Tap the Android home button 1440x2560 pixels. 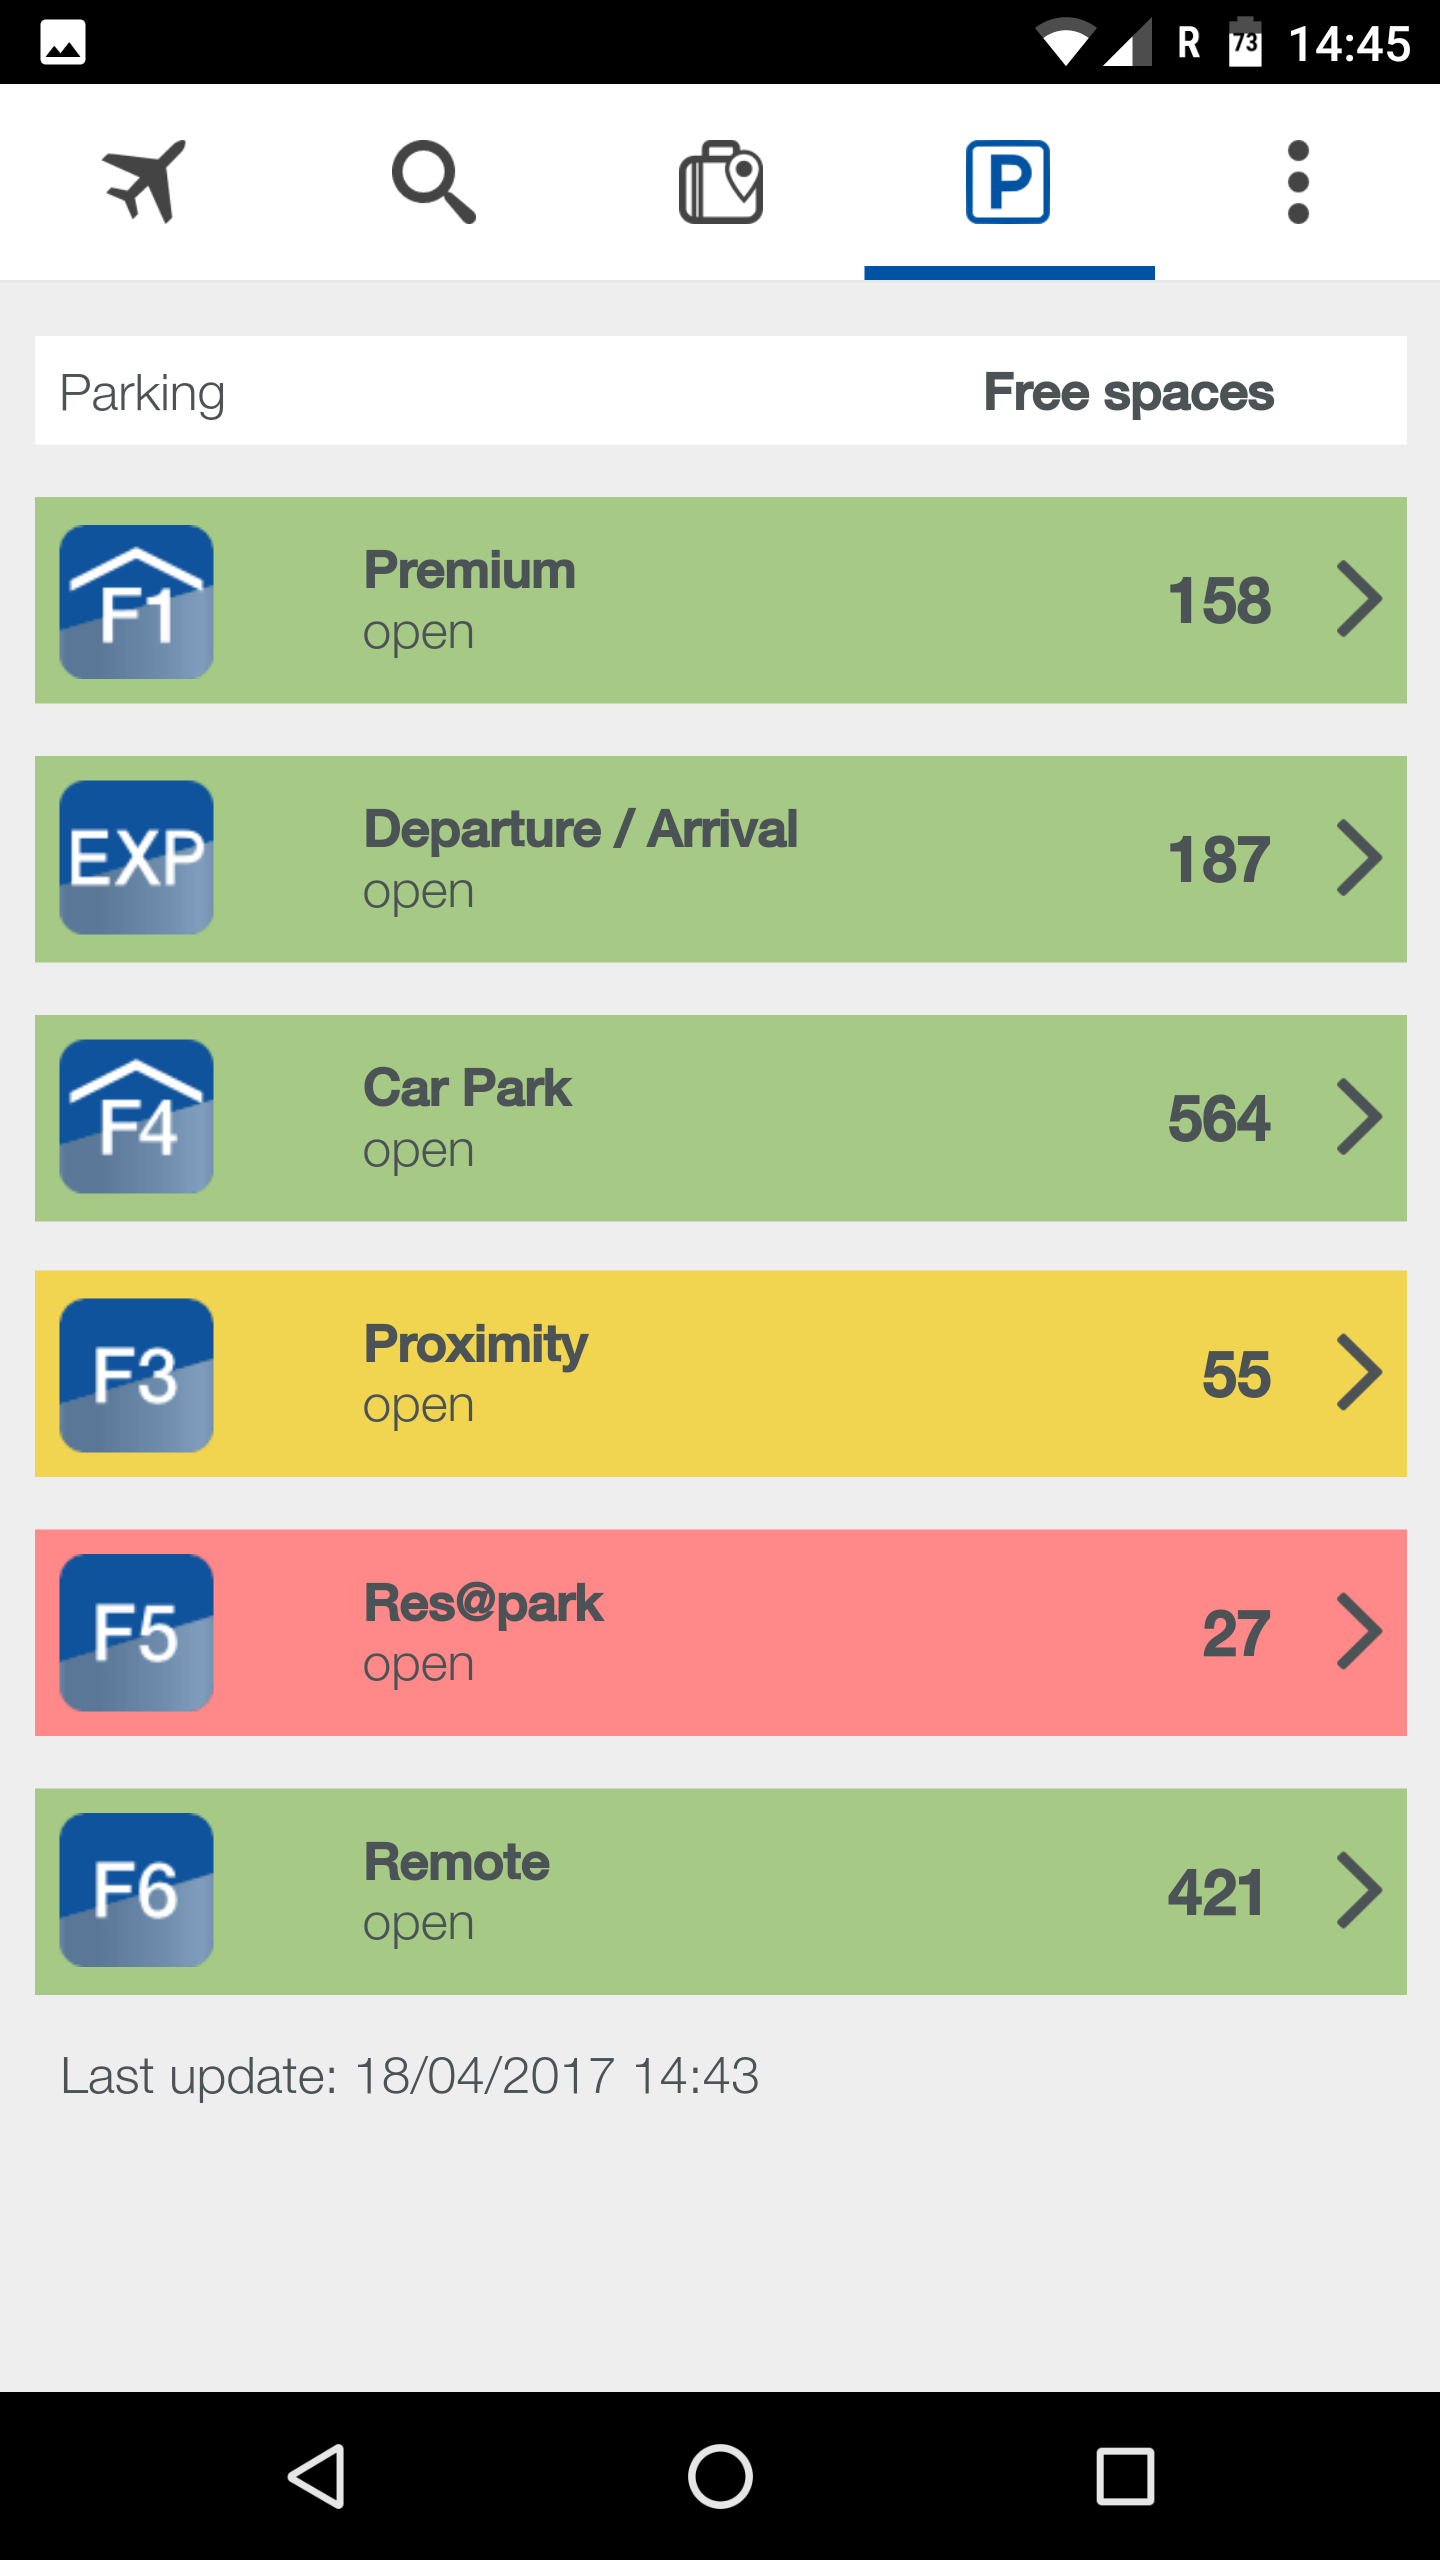tap(720, 2476)
